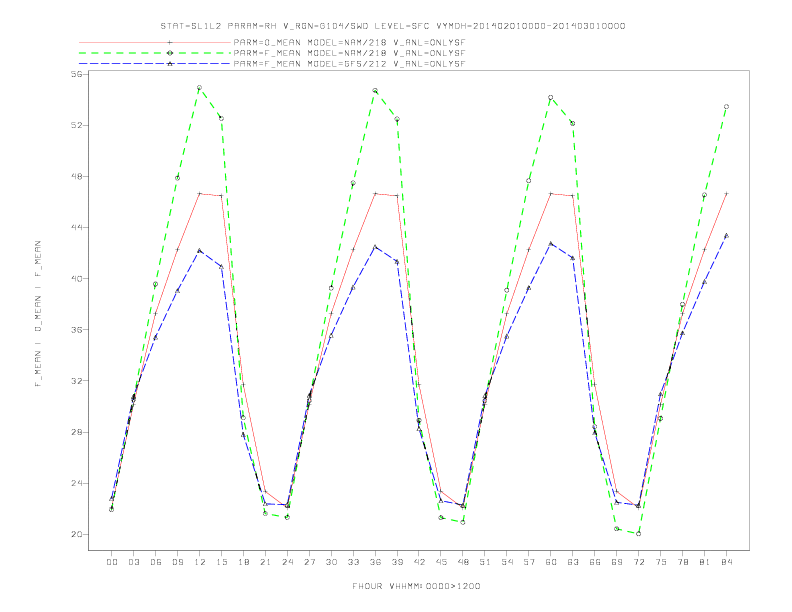The height and width of the screenshot is (612, 792).
Task: Click the y-axis tick label 24
Action: 78,483
